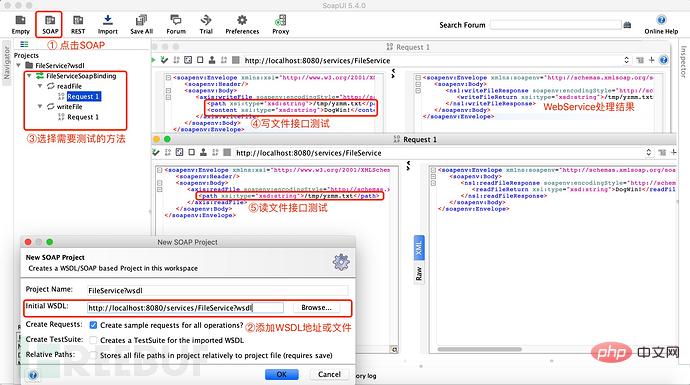Open Online Help icon
Viewport: 690px width, 385px height.
(x=661, y=25)
